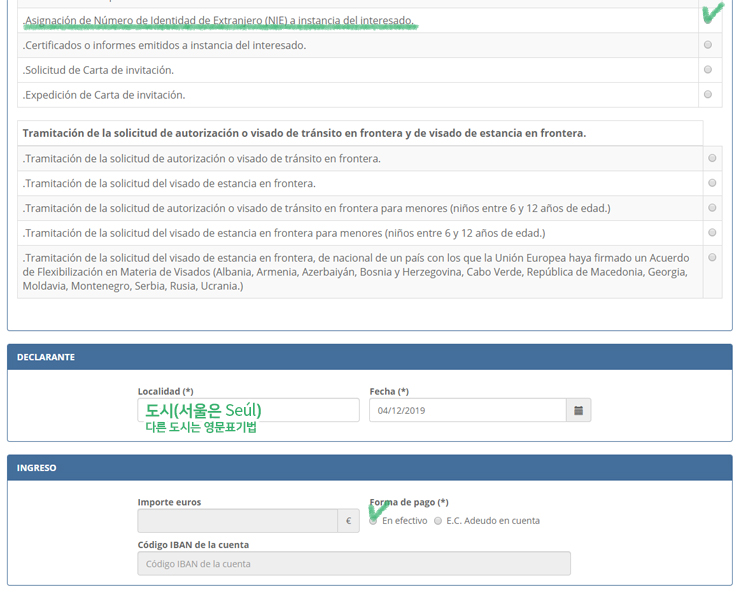Click the Importe euros label
740x592 pixels.
point(169,502)
